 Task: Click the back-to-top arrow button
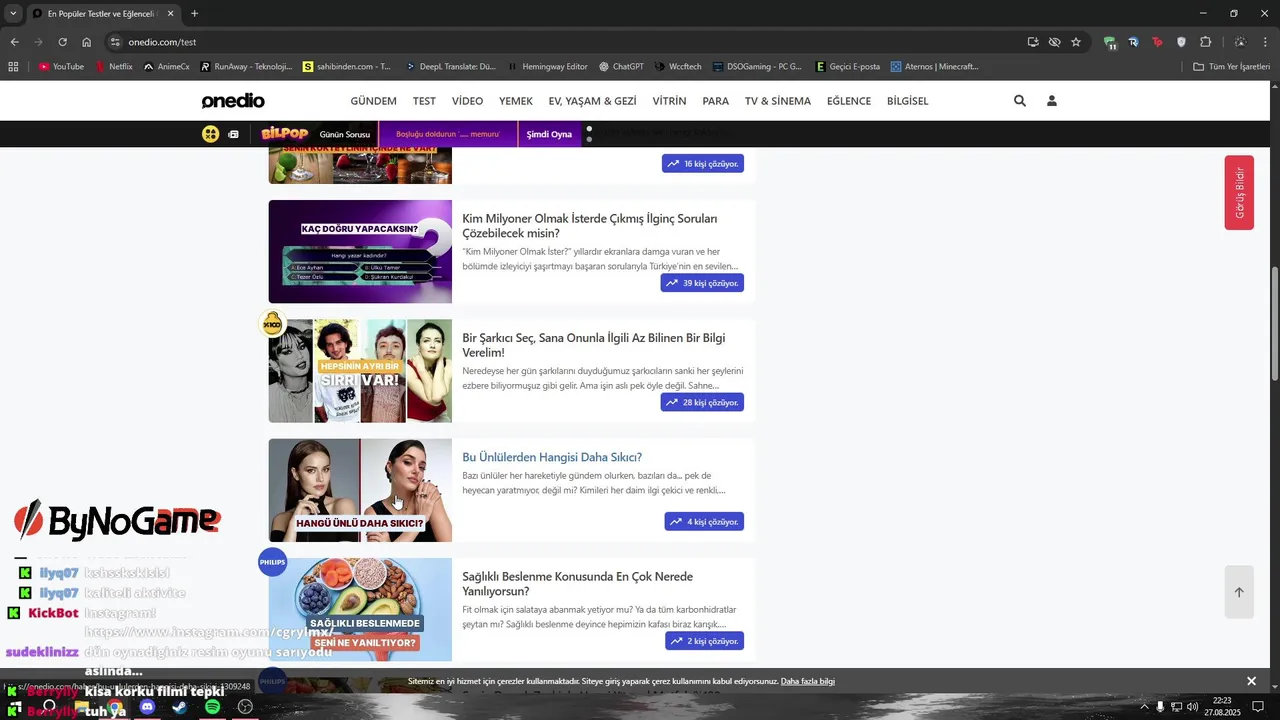click(1239, 592)
